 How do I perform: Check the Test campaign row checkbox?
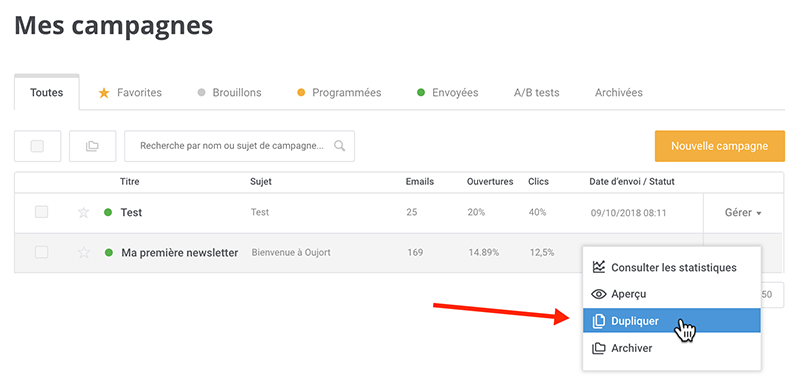pyautogui.click(x=41, y=212)
